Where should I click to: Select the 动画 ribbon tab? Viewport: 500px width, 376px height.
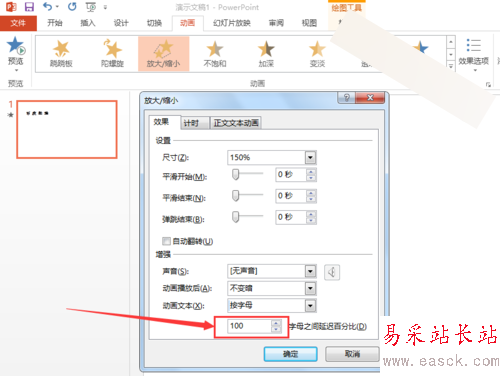[x=187, y=23]
